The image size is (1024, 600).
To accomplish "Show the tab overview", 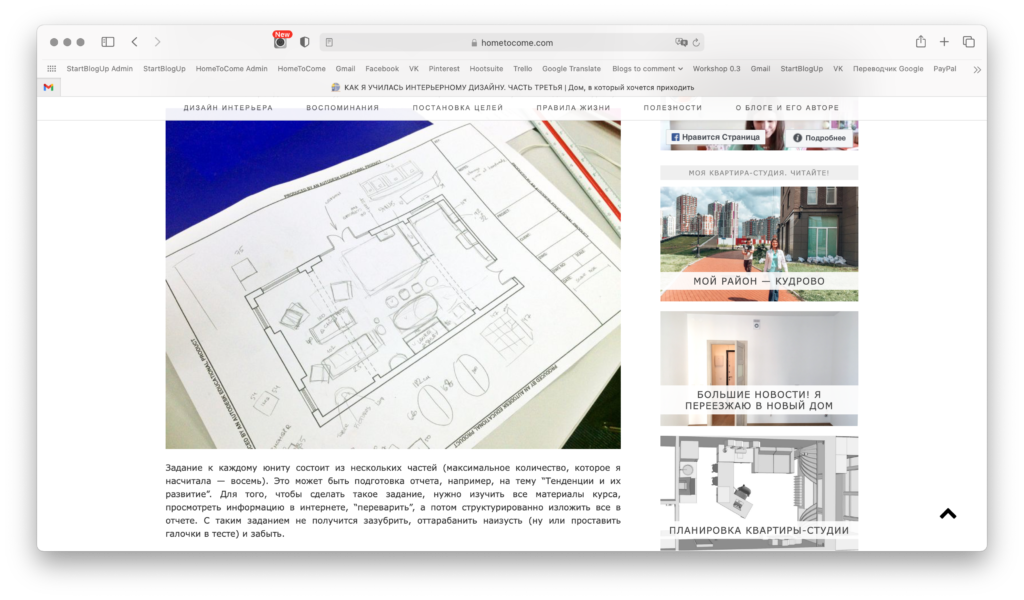I will click(968, 42).
